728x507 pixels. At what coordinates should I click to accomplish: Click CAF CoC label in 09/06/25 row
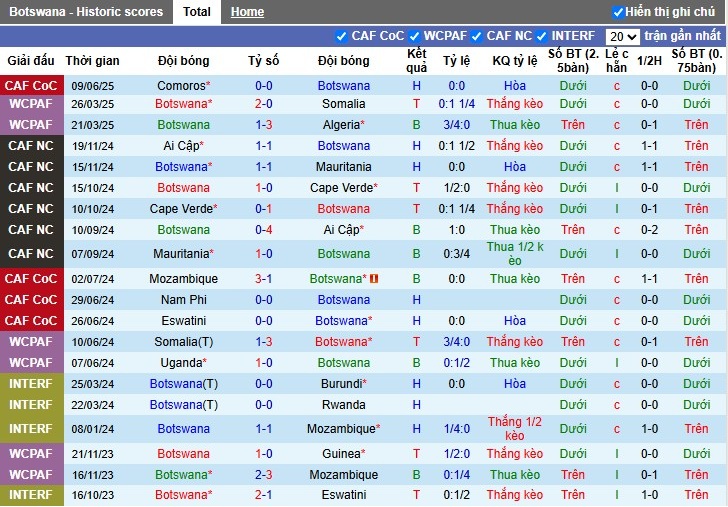[x=31, y=85]
